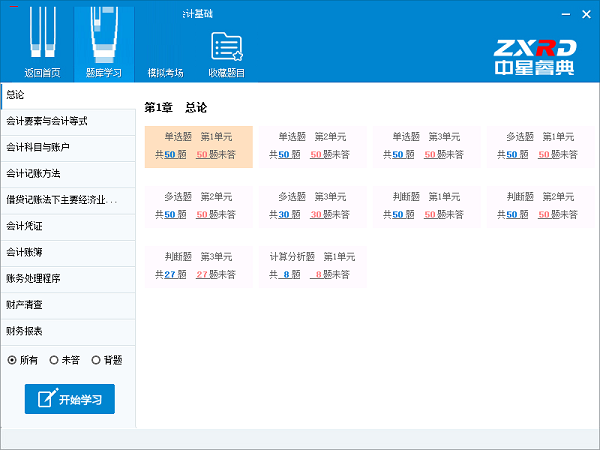Screen dimensions: 600x450
Task: Choose the 判断题 第3单元 card
Action: 199,265
